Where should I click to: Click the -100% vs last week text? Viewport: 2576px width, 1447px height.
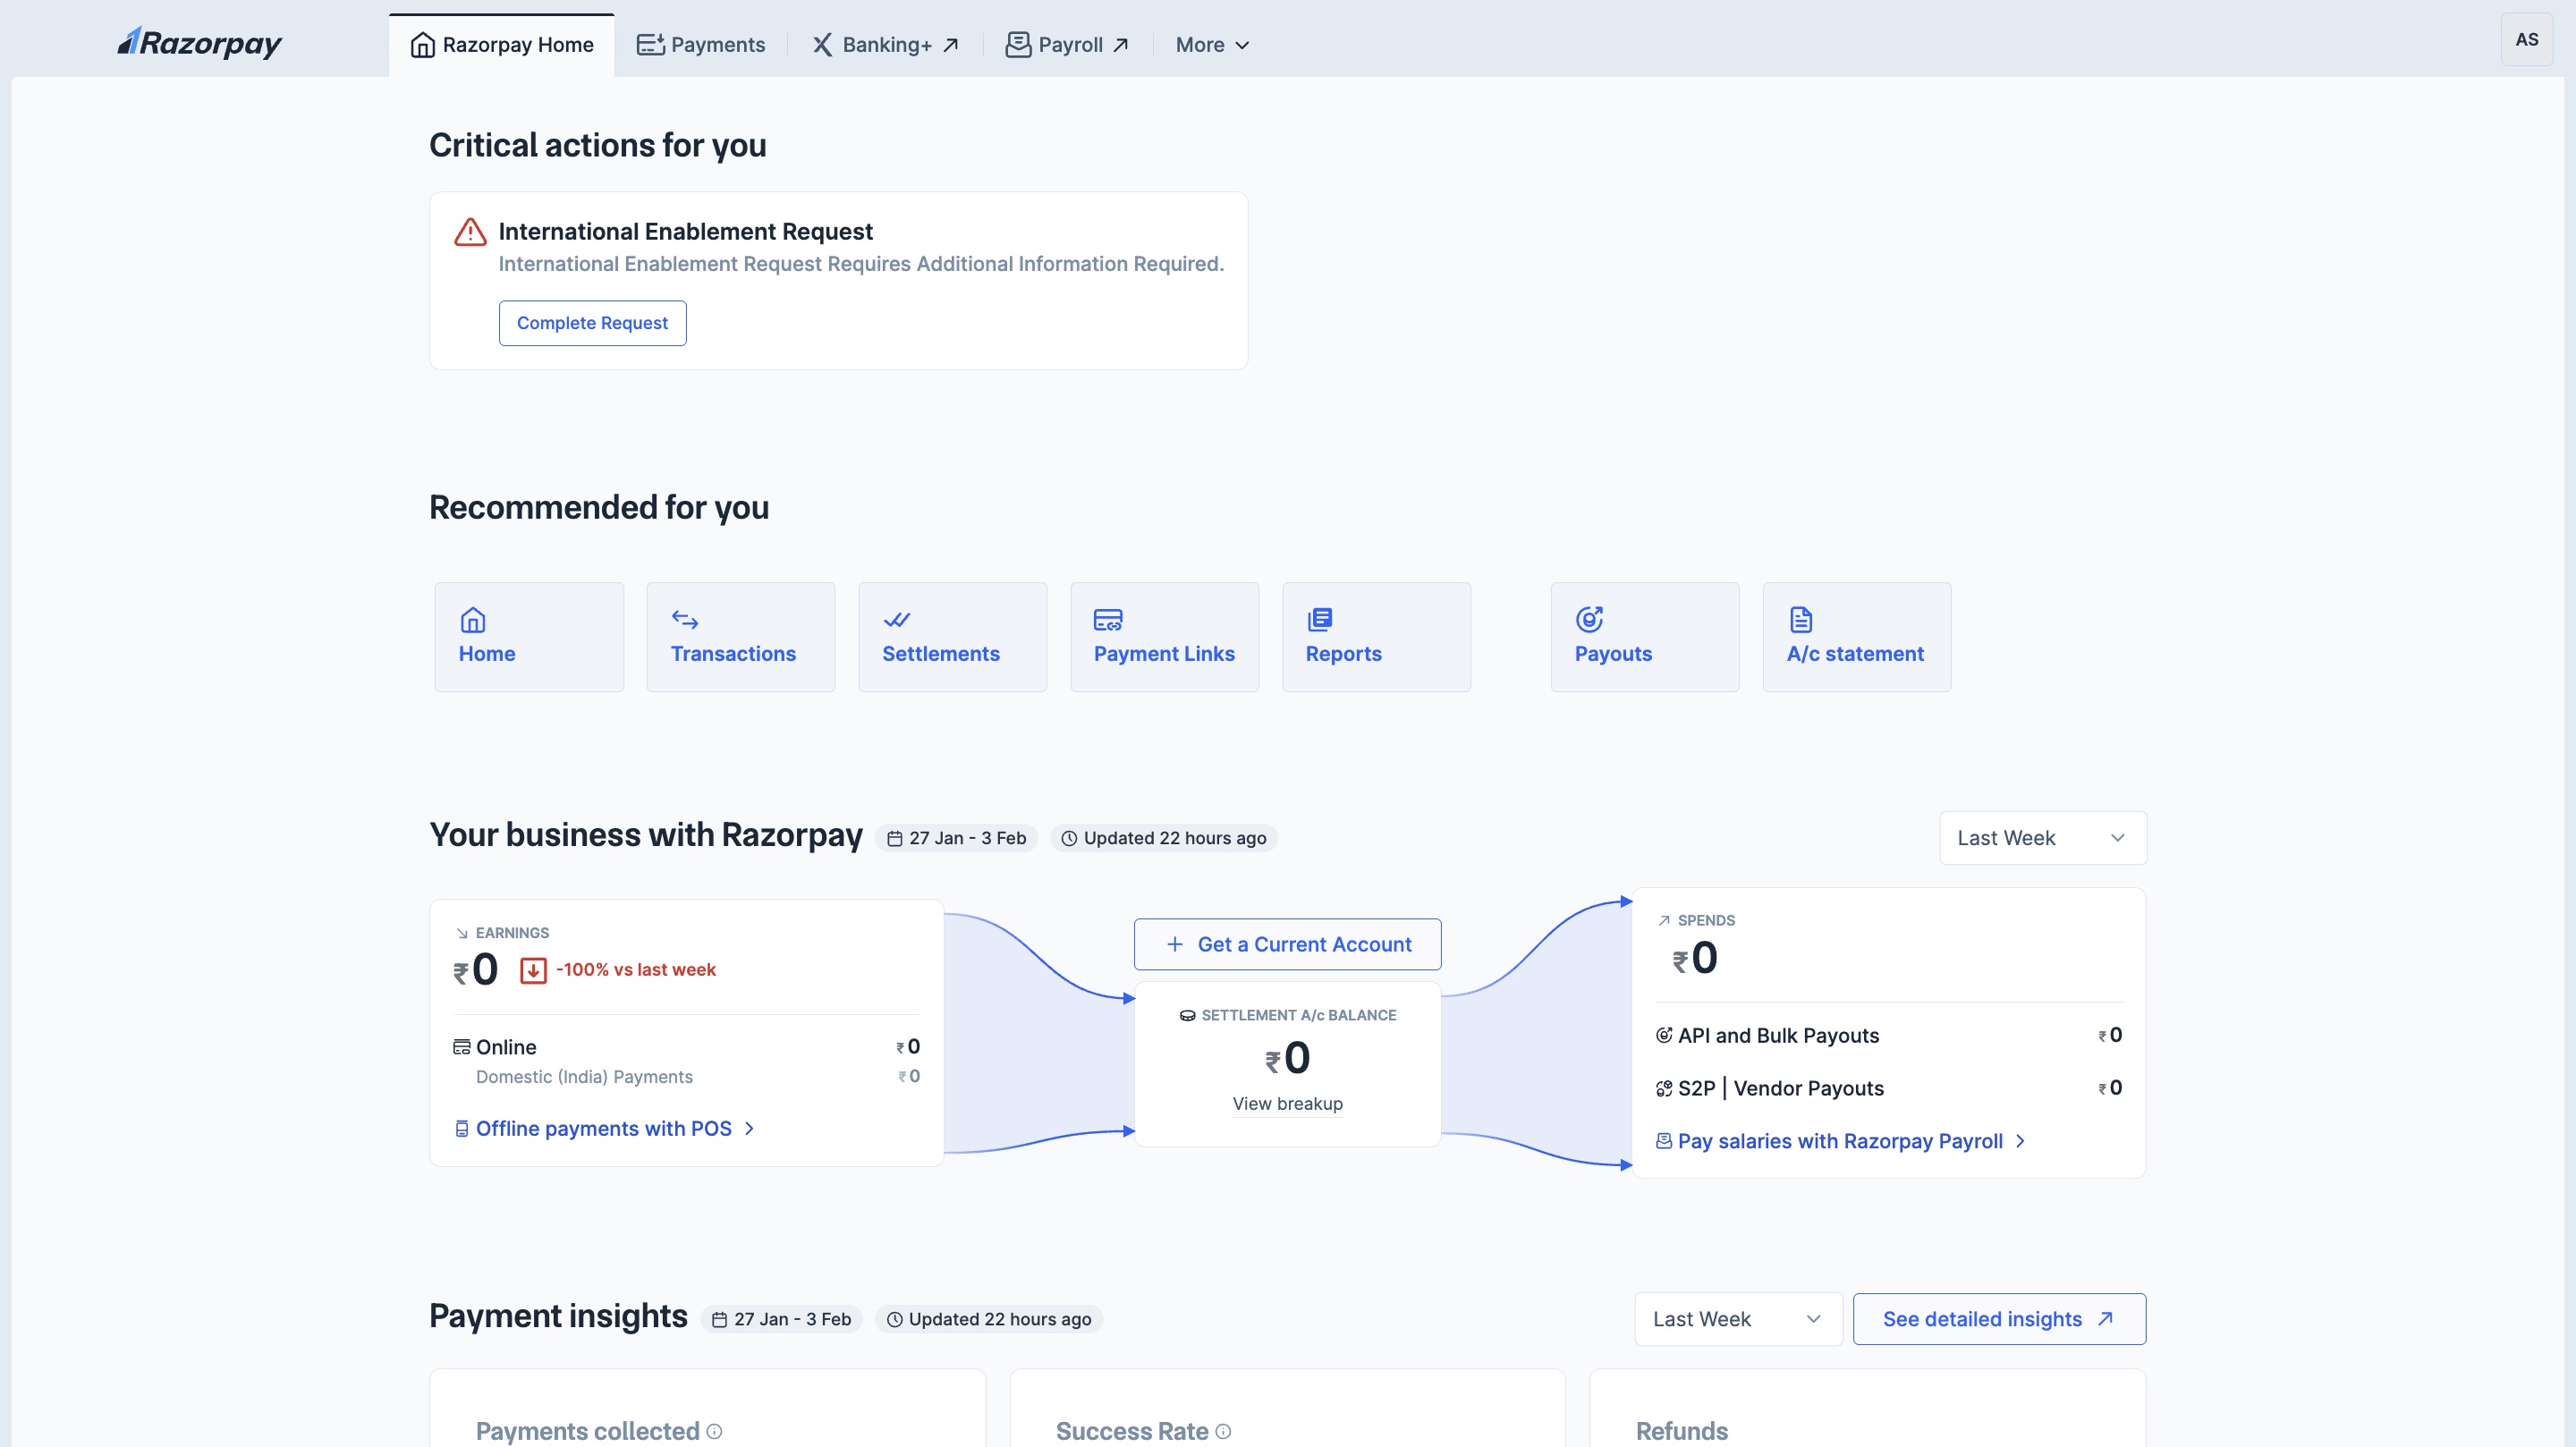click(636, 970)
